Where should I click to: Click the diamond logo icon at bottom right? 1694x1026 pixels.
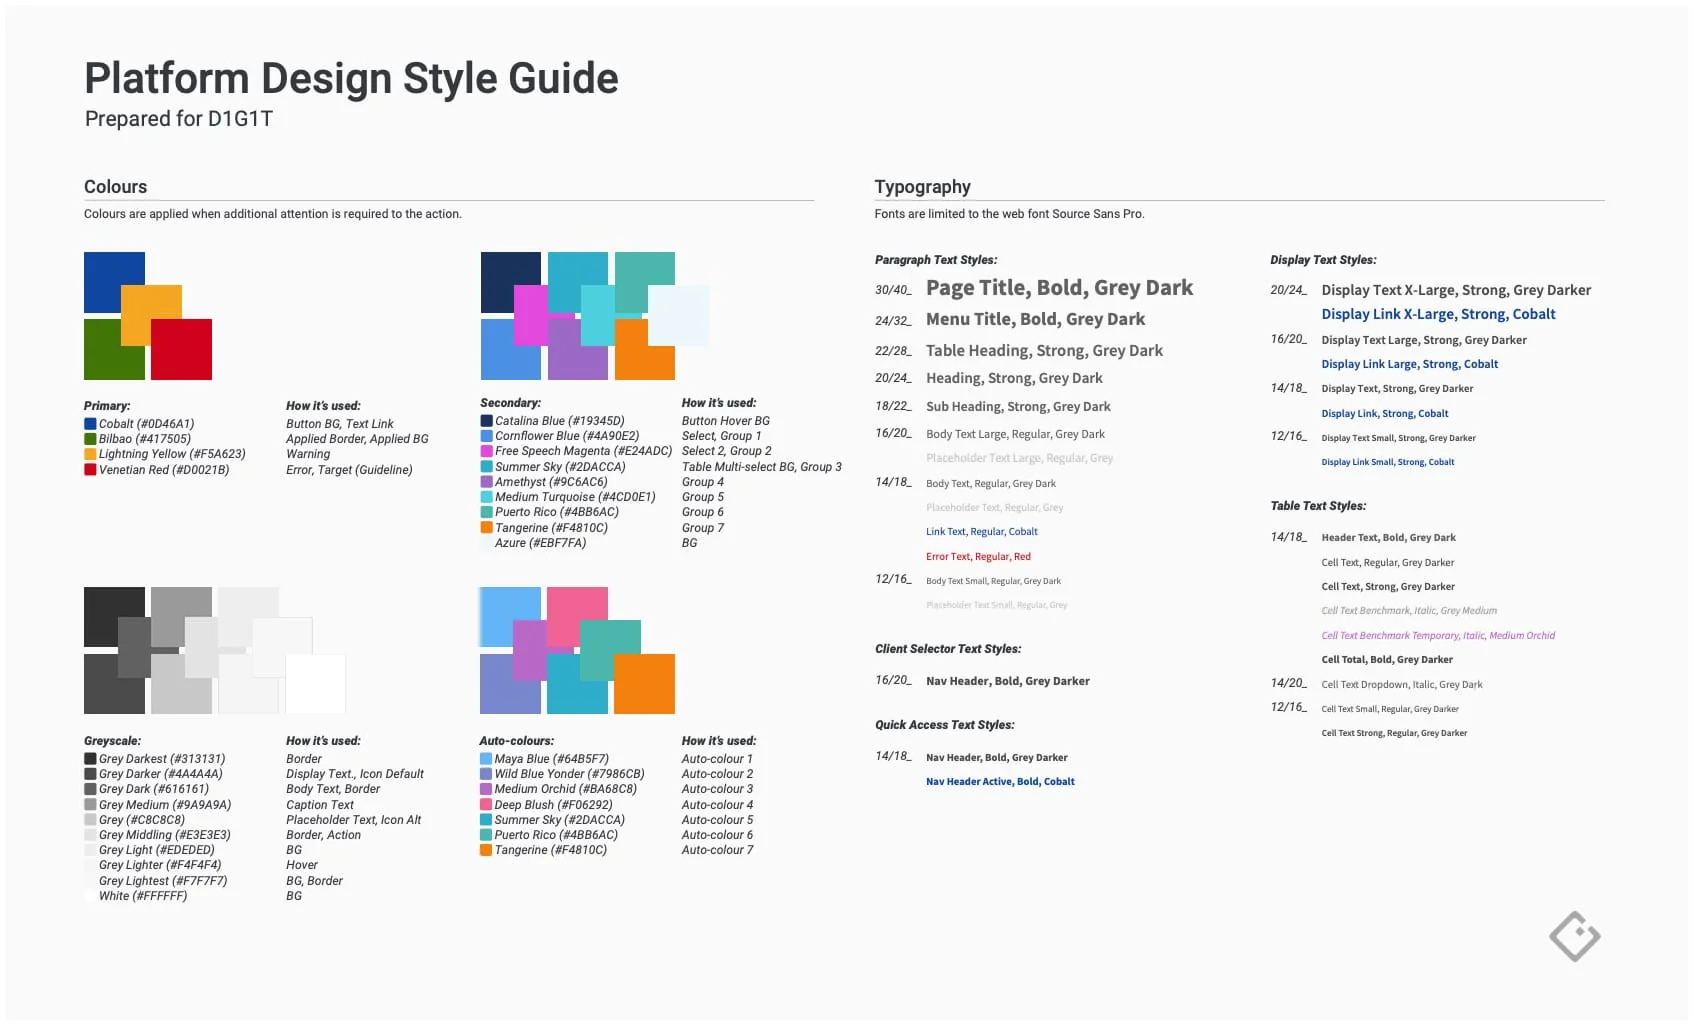point(1575,936)
